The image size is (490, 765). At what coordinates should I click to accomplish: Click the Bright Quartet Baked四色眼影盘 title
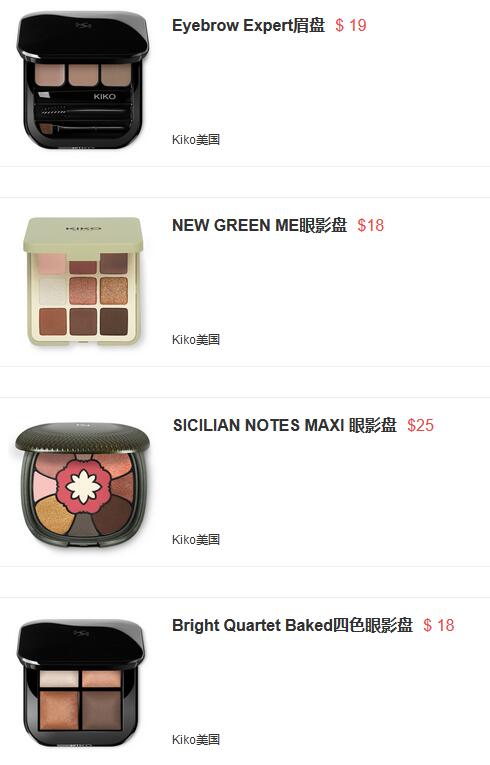coord(292,625)
